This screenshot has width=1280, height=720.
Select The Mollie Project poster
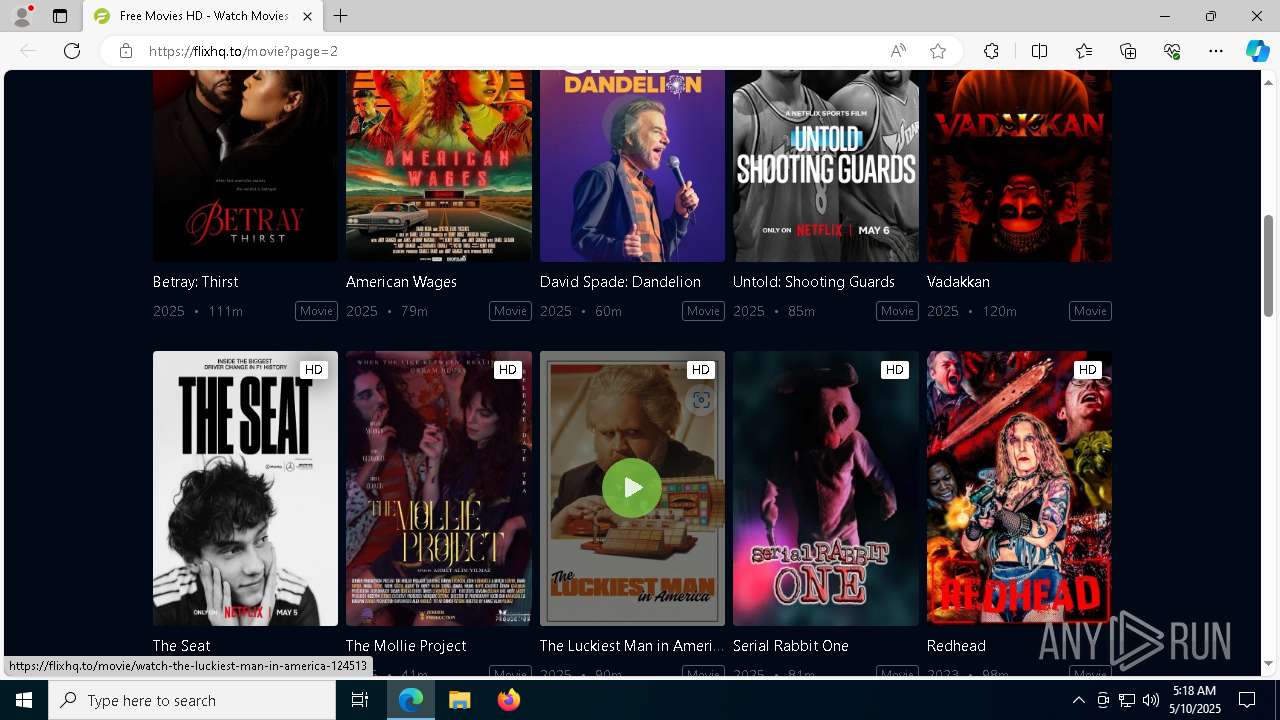pyautogui.click(x=439, y=488)
